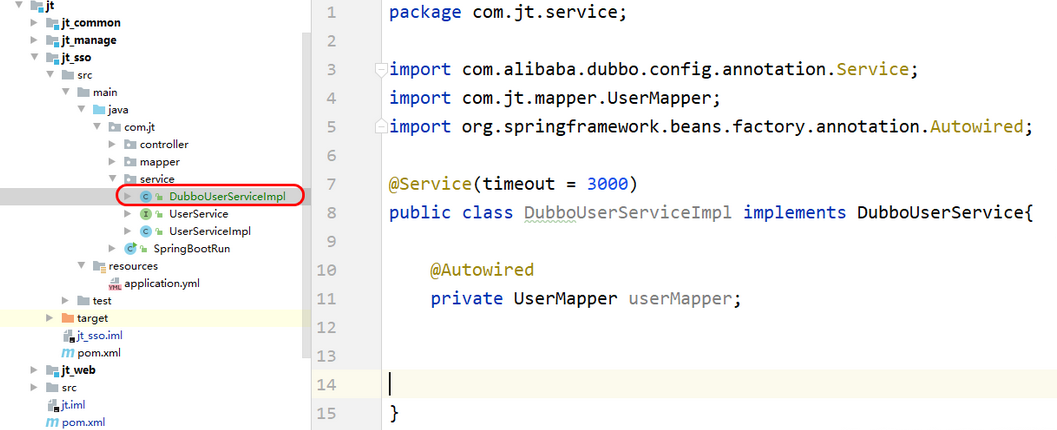Select the jt_web module name
This screenshot has height=430, width=1057.
(78, 371)
